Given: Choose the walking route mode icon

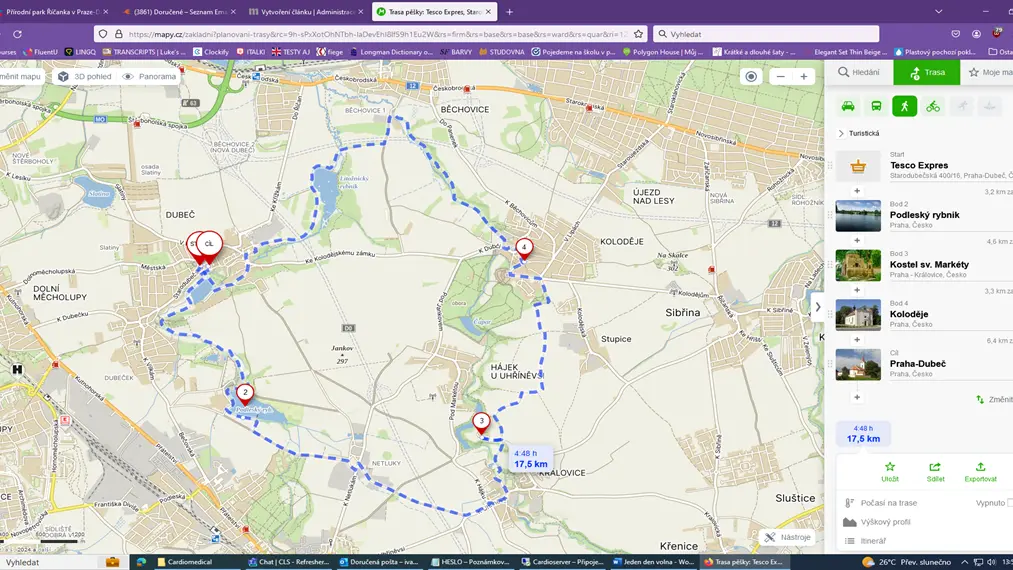Looking at the screenshot, I should pos(904,106).
